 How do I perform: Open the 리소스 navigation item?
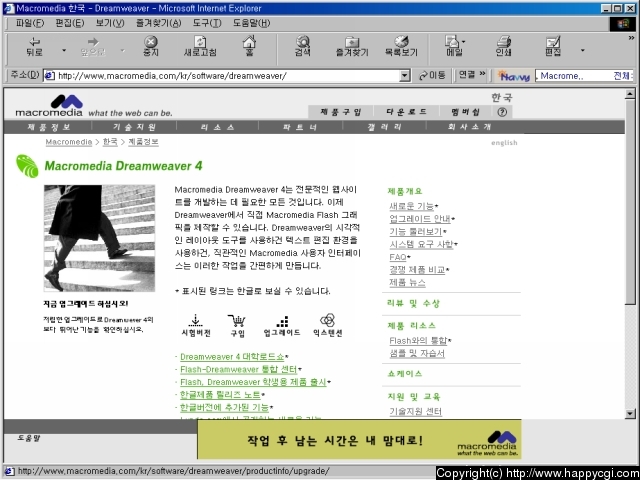pyautogui.click(x=218, y=127)
